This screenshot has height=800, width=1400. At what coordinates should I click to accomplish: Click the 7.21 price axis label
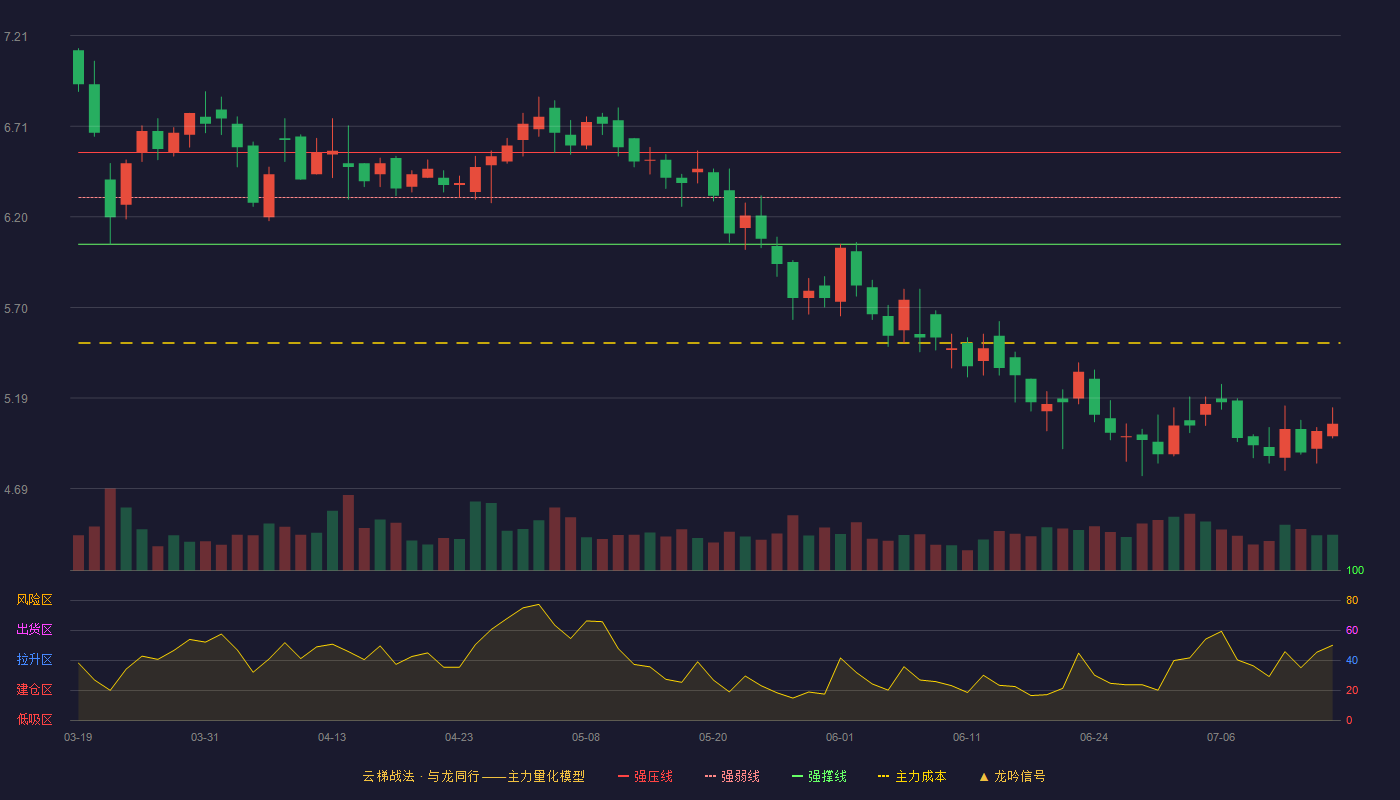coord(16,37)
